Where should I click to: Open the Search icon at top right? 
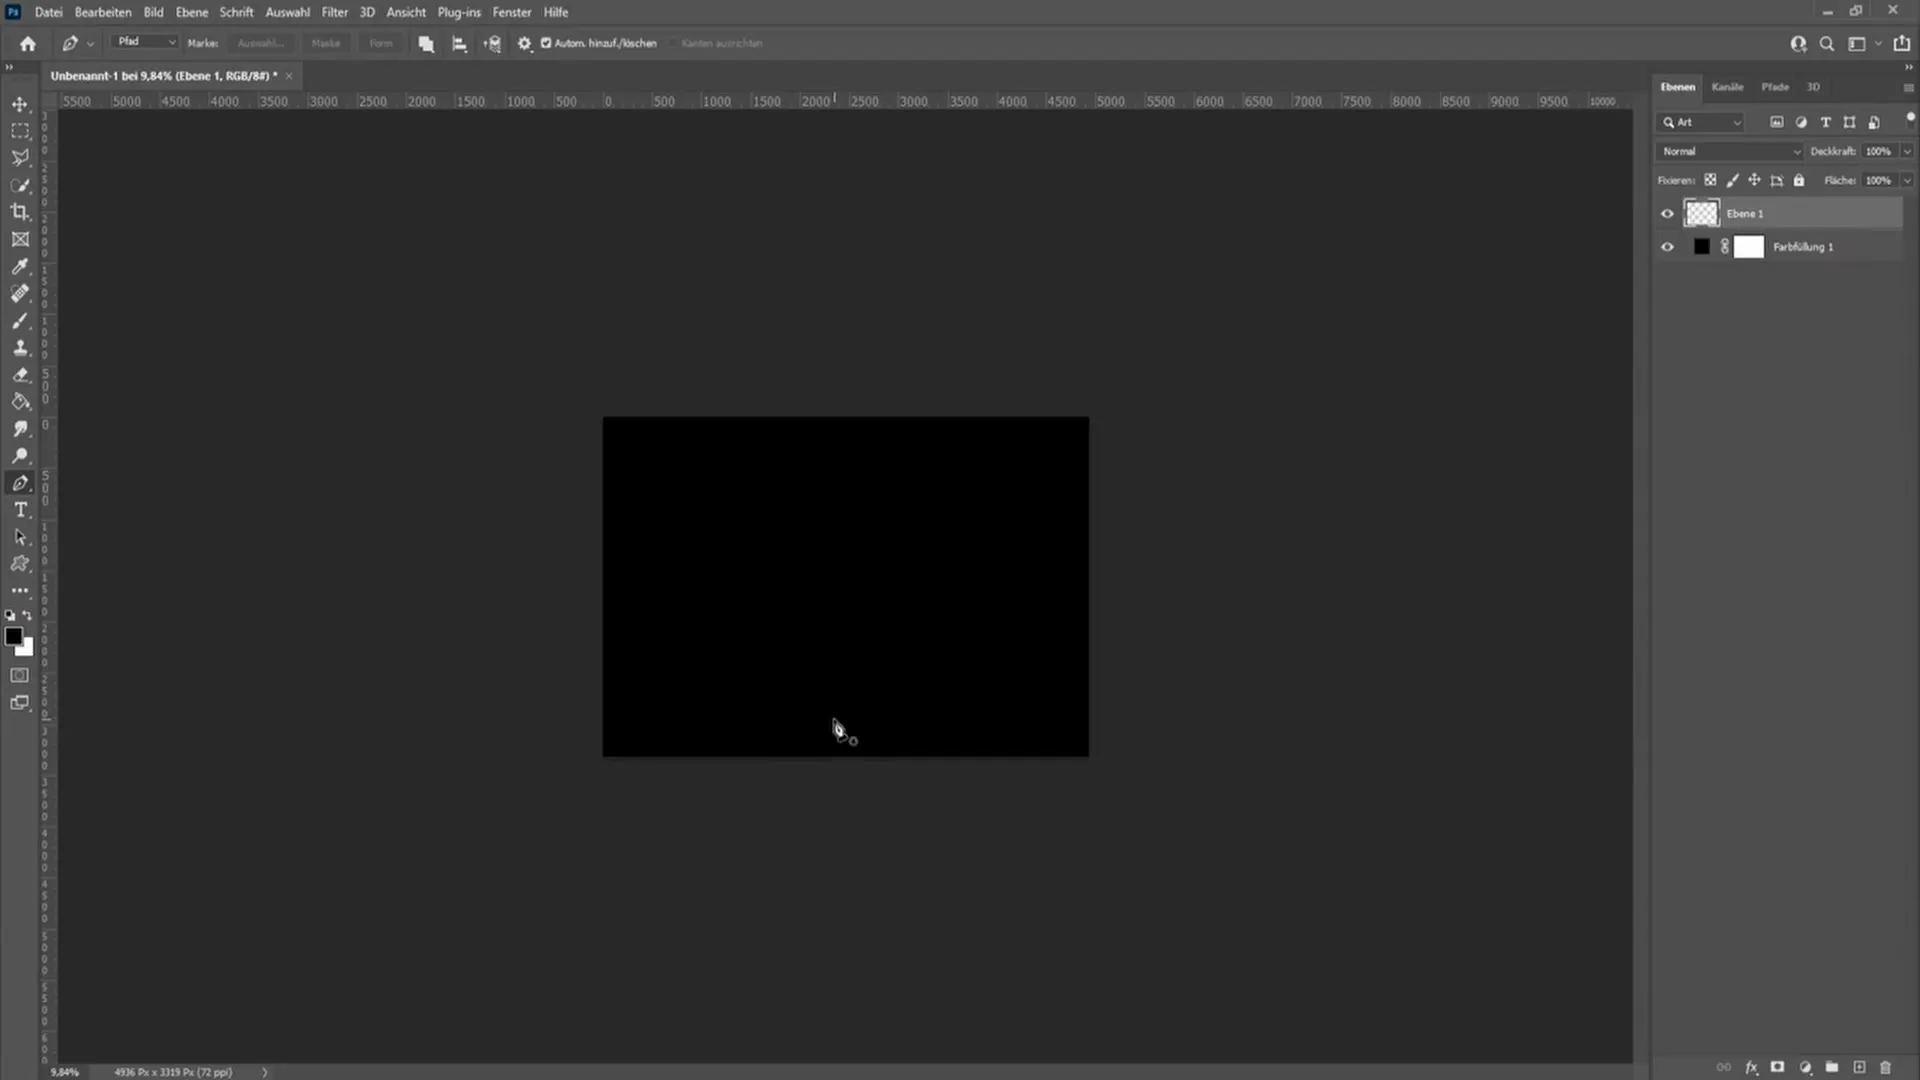pyautogui.click(x=1827, y=44)
